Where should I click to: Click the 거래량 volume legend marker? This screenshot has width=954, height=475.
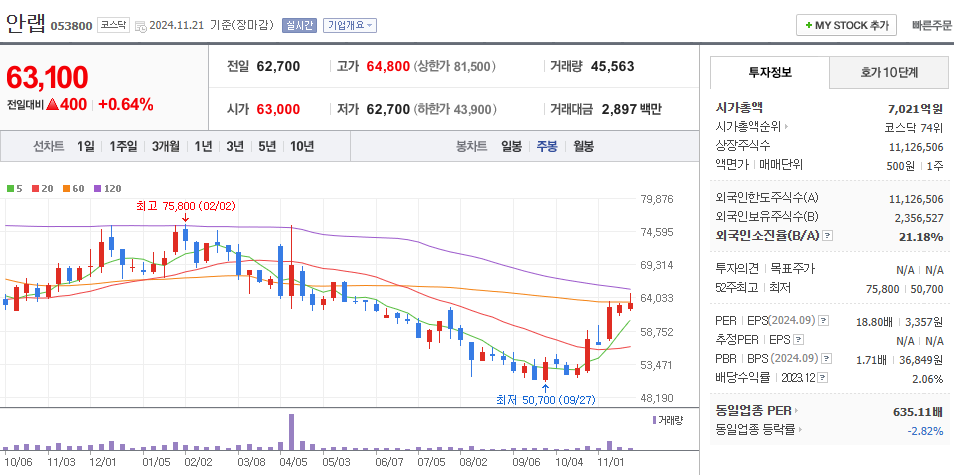pyautogui.click(x=655, y=420)
